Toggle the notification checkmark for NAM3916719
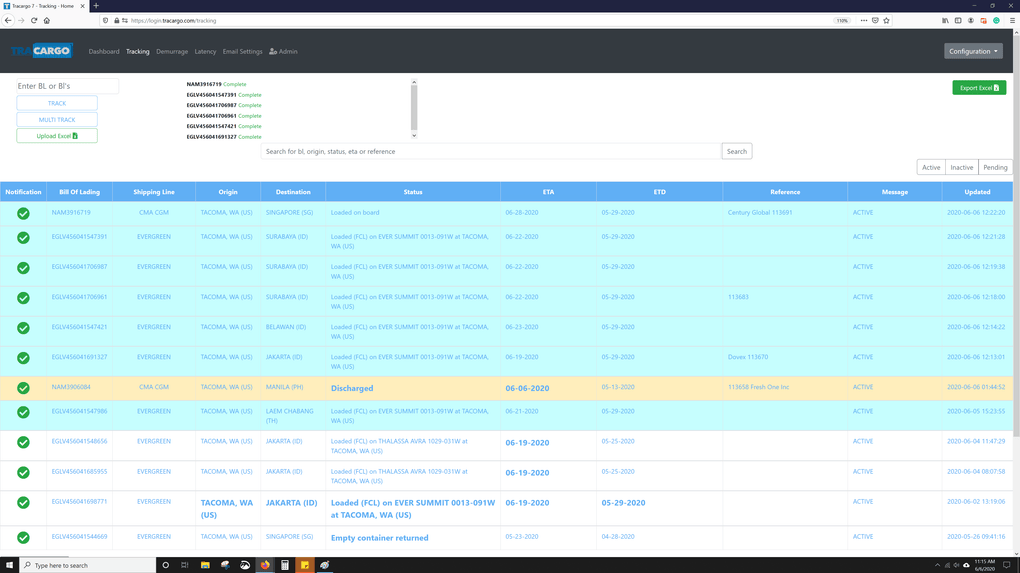1020x573 pixels. 23,213
